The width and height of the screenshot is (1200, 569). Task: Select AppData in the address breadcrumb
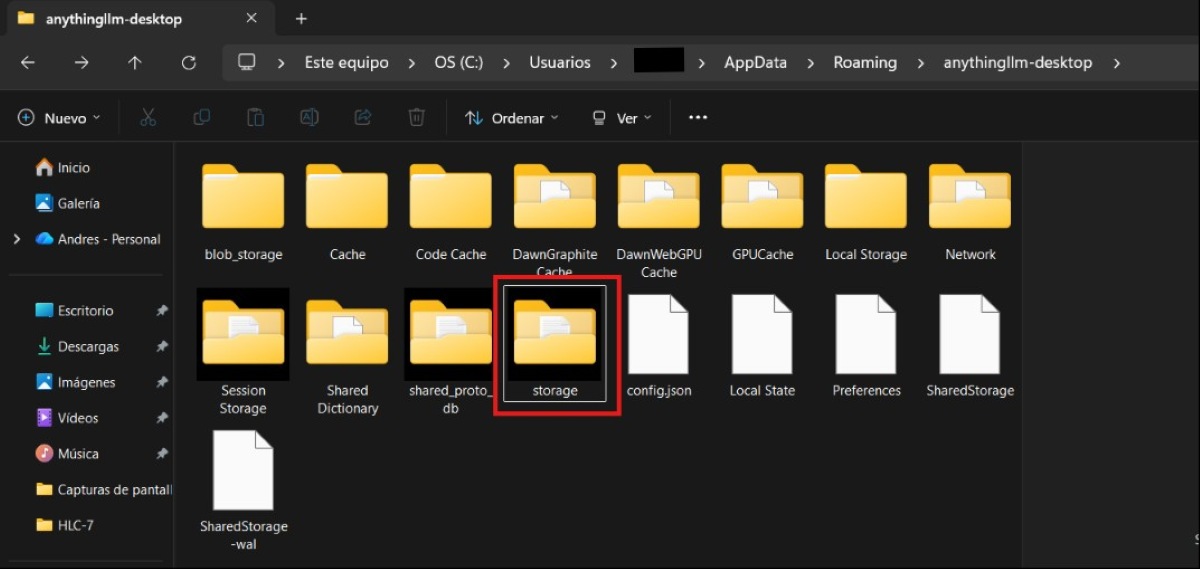755,62
